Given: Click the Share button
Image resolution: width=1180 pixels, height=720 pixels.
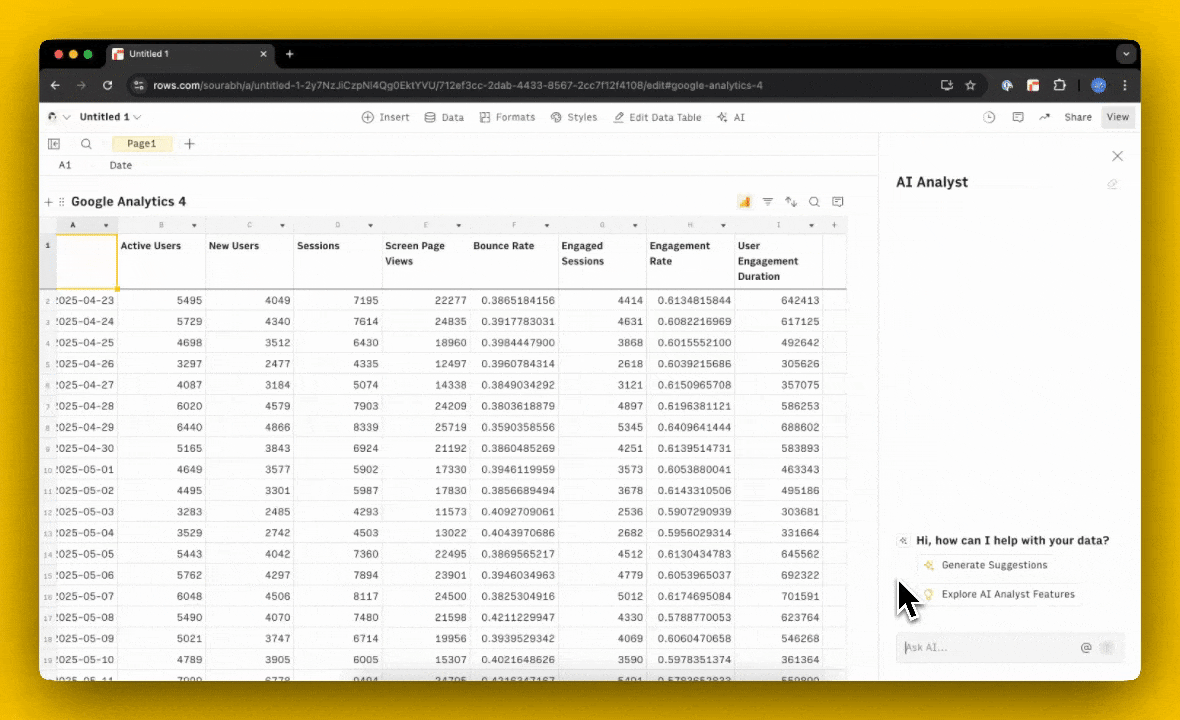Looking at the screenshot, I should pyautogui.click(x=1078, y=117).
